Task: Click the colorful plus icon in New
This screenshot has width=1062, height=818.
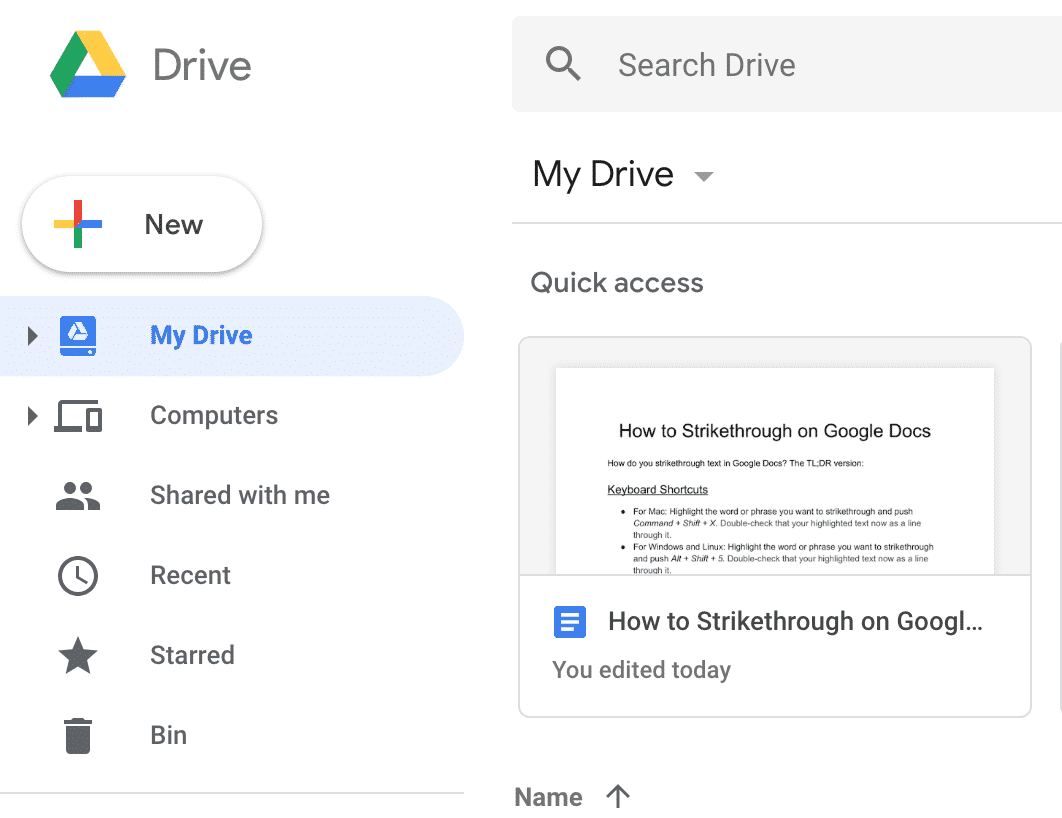Action: pyautogui.click(x=78, y=224)
